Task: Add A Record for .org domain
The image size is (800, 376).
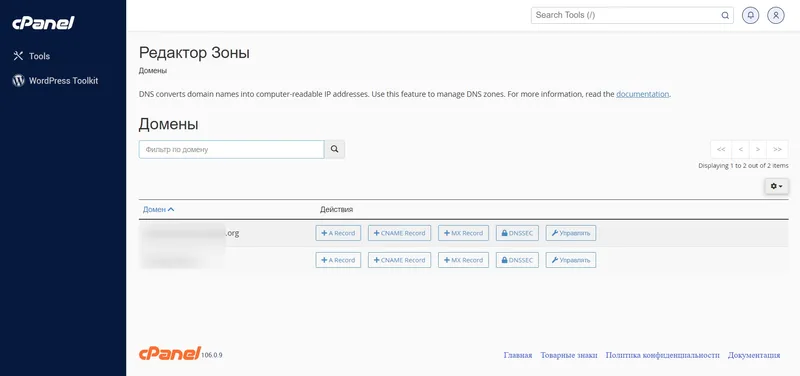Action: point(338,233)
